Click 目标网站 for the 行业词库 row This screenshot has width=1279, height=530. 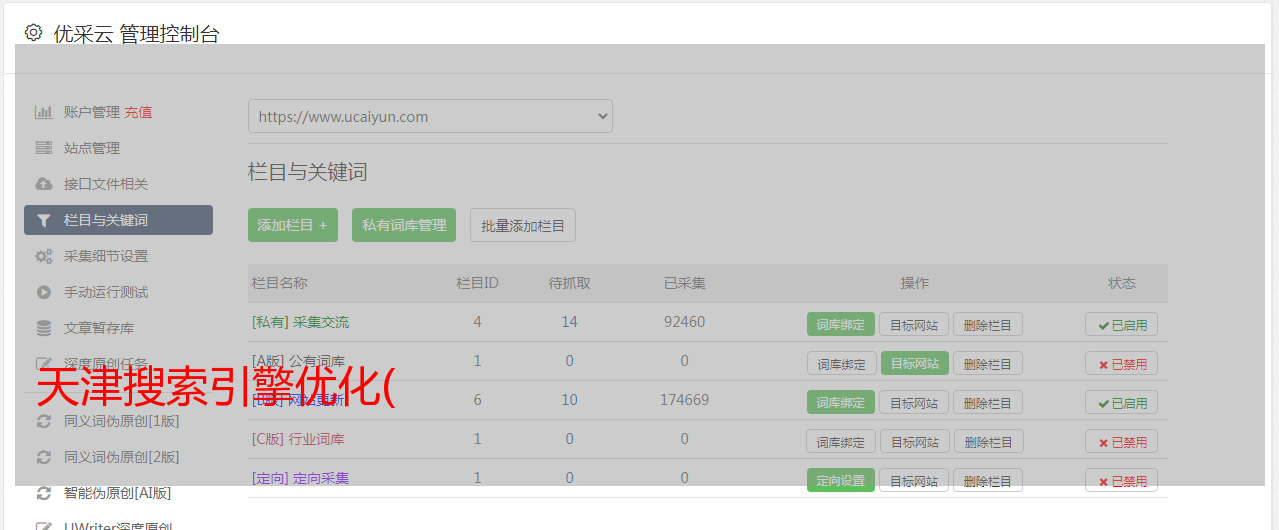point(915,441)
